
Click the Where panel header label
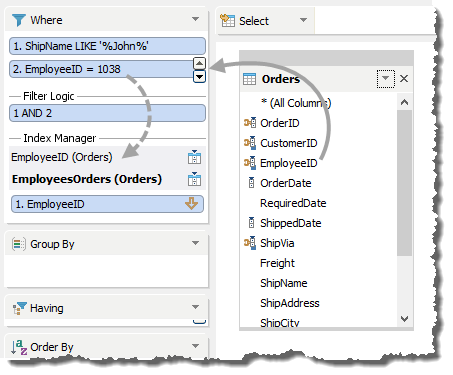tap(46, 20)
